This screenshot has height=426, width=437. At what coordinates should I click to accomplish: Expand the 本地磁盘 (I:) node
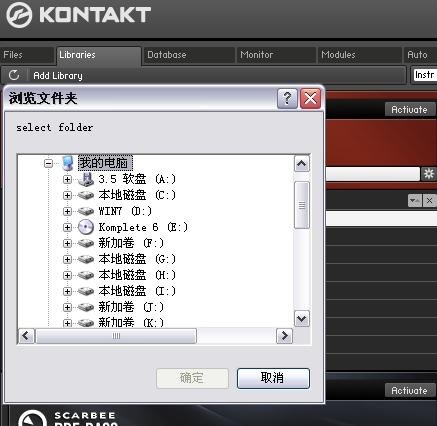click(x=67, y=291)
